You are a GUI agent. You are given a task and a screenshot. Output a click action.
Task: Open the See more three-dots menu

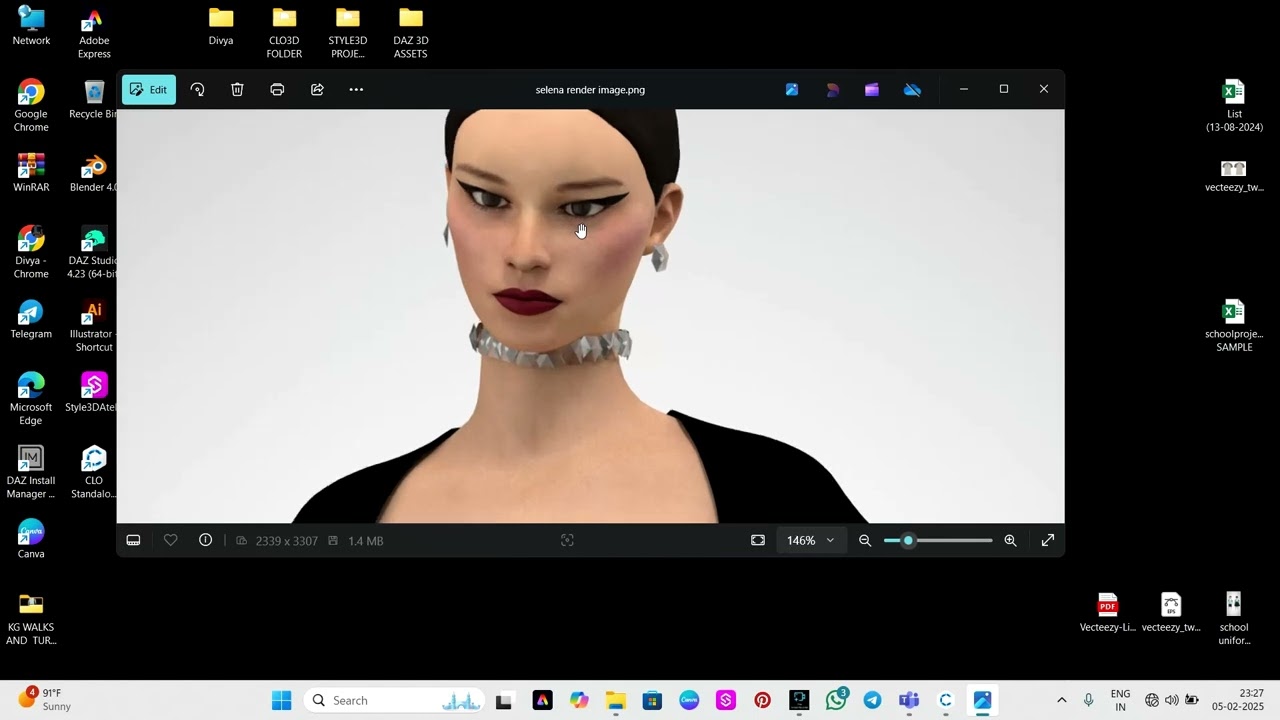[356, 90]
